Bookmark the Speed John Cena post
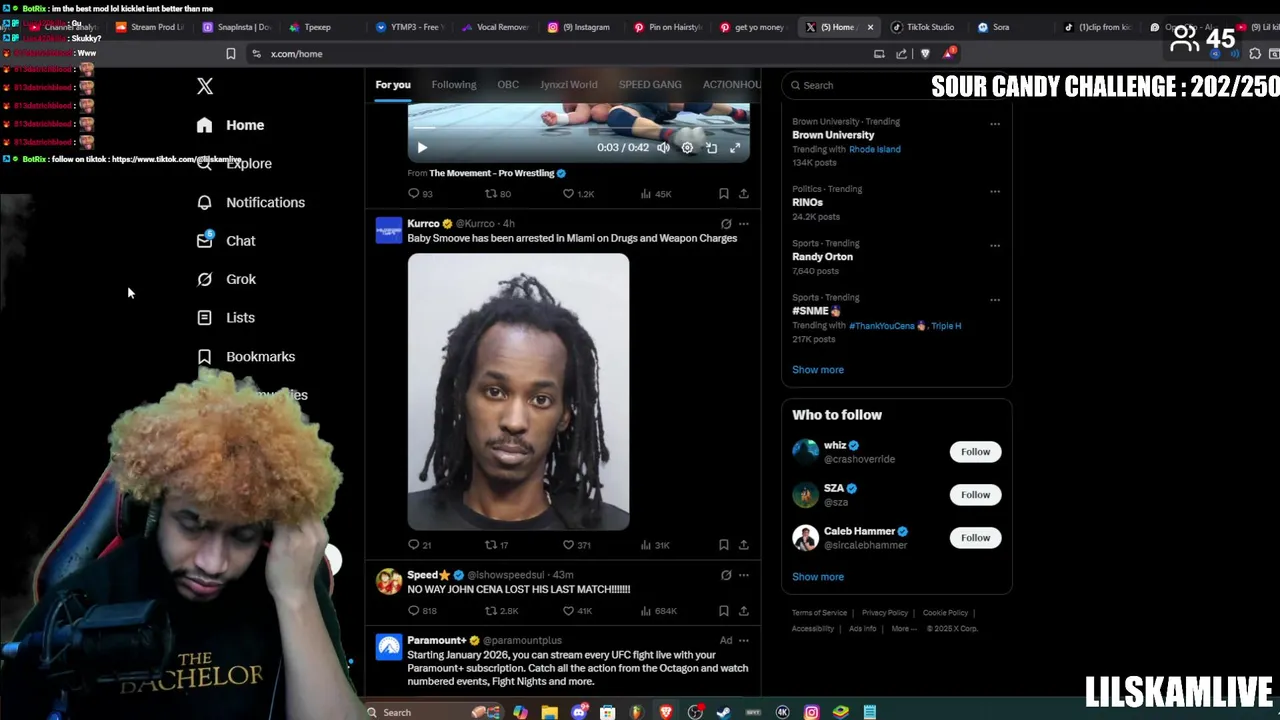1280x720 pixels. pos(724,611)
